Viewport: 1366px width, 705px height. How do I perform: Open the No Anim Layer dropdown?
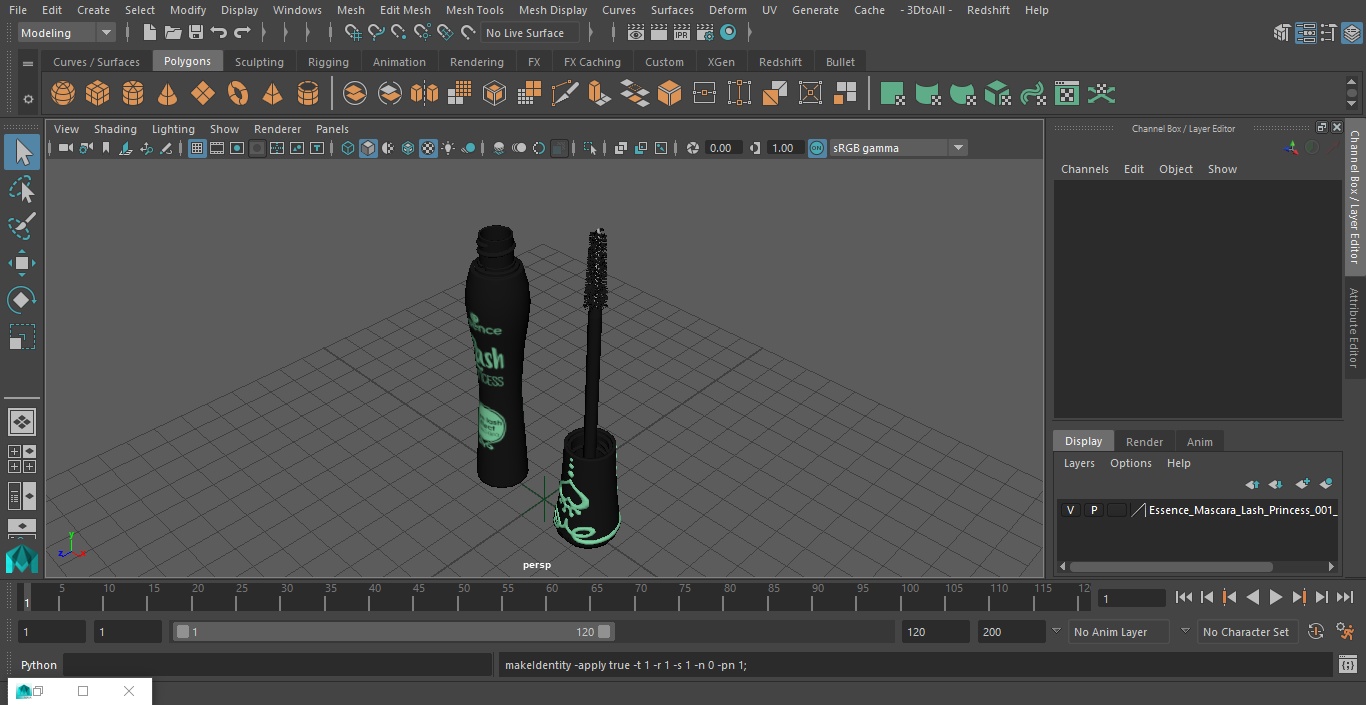pyautogui.click(x=1120, y=632)
